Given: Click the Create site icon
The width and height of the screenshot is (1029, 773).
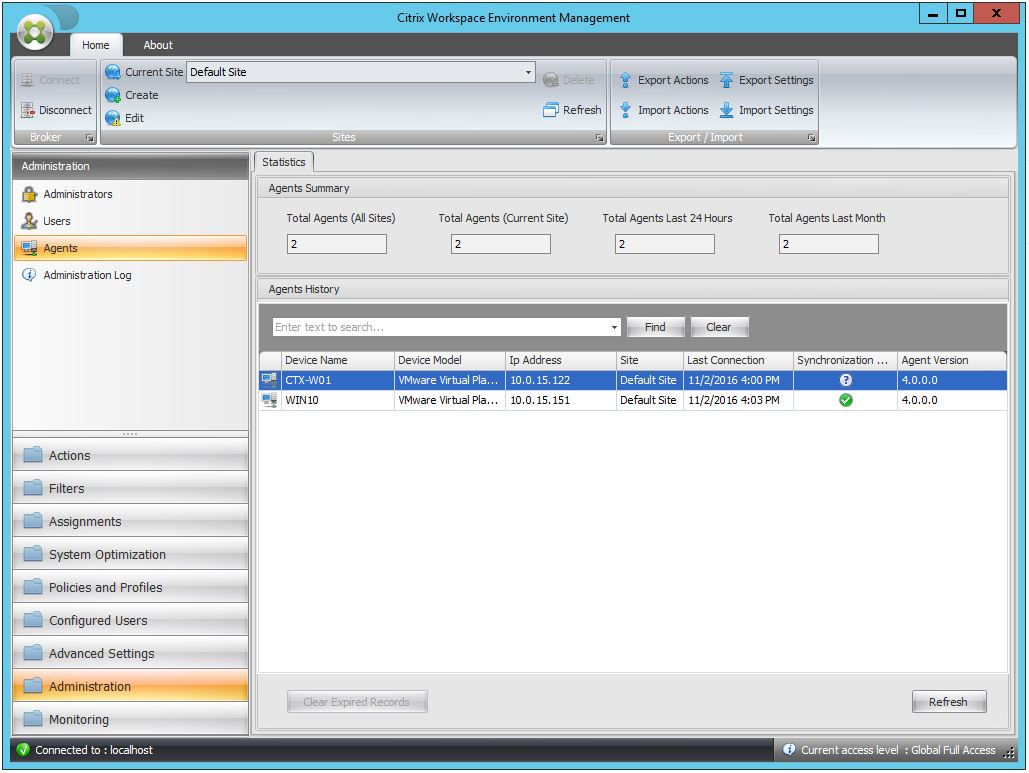Looking at the screenshot, I should coord(113,95).
